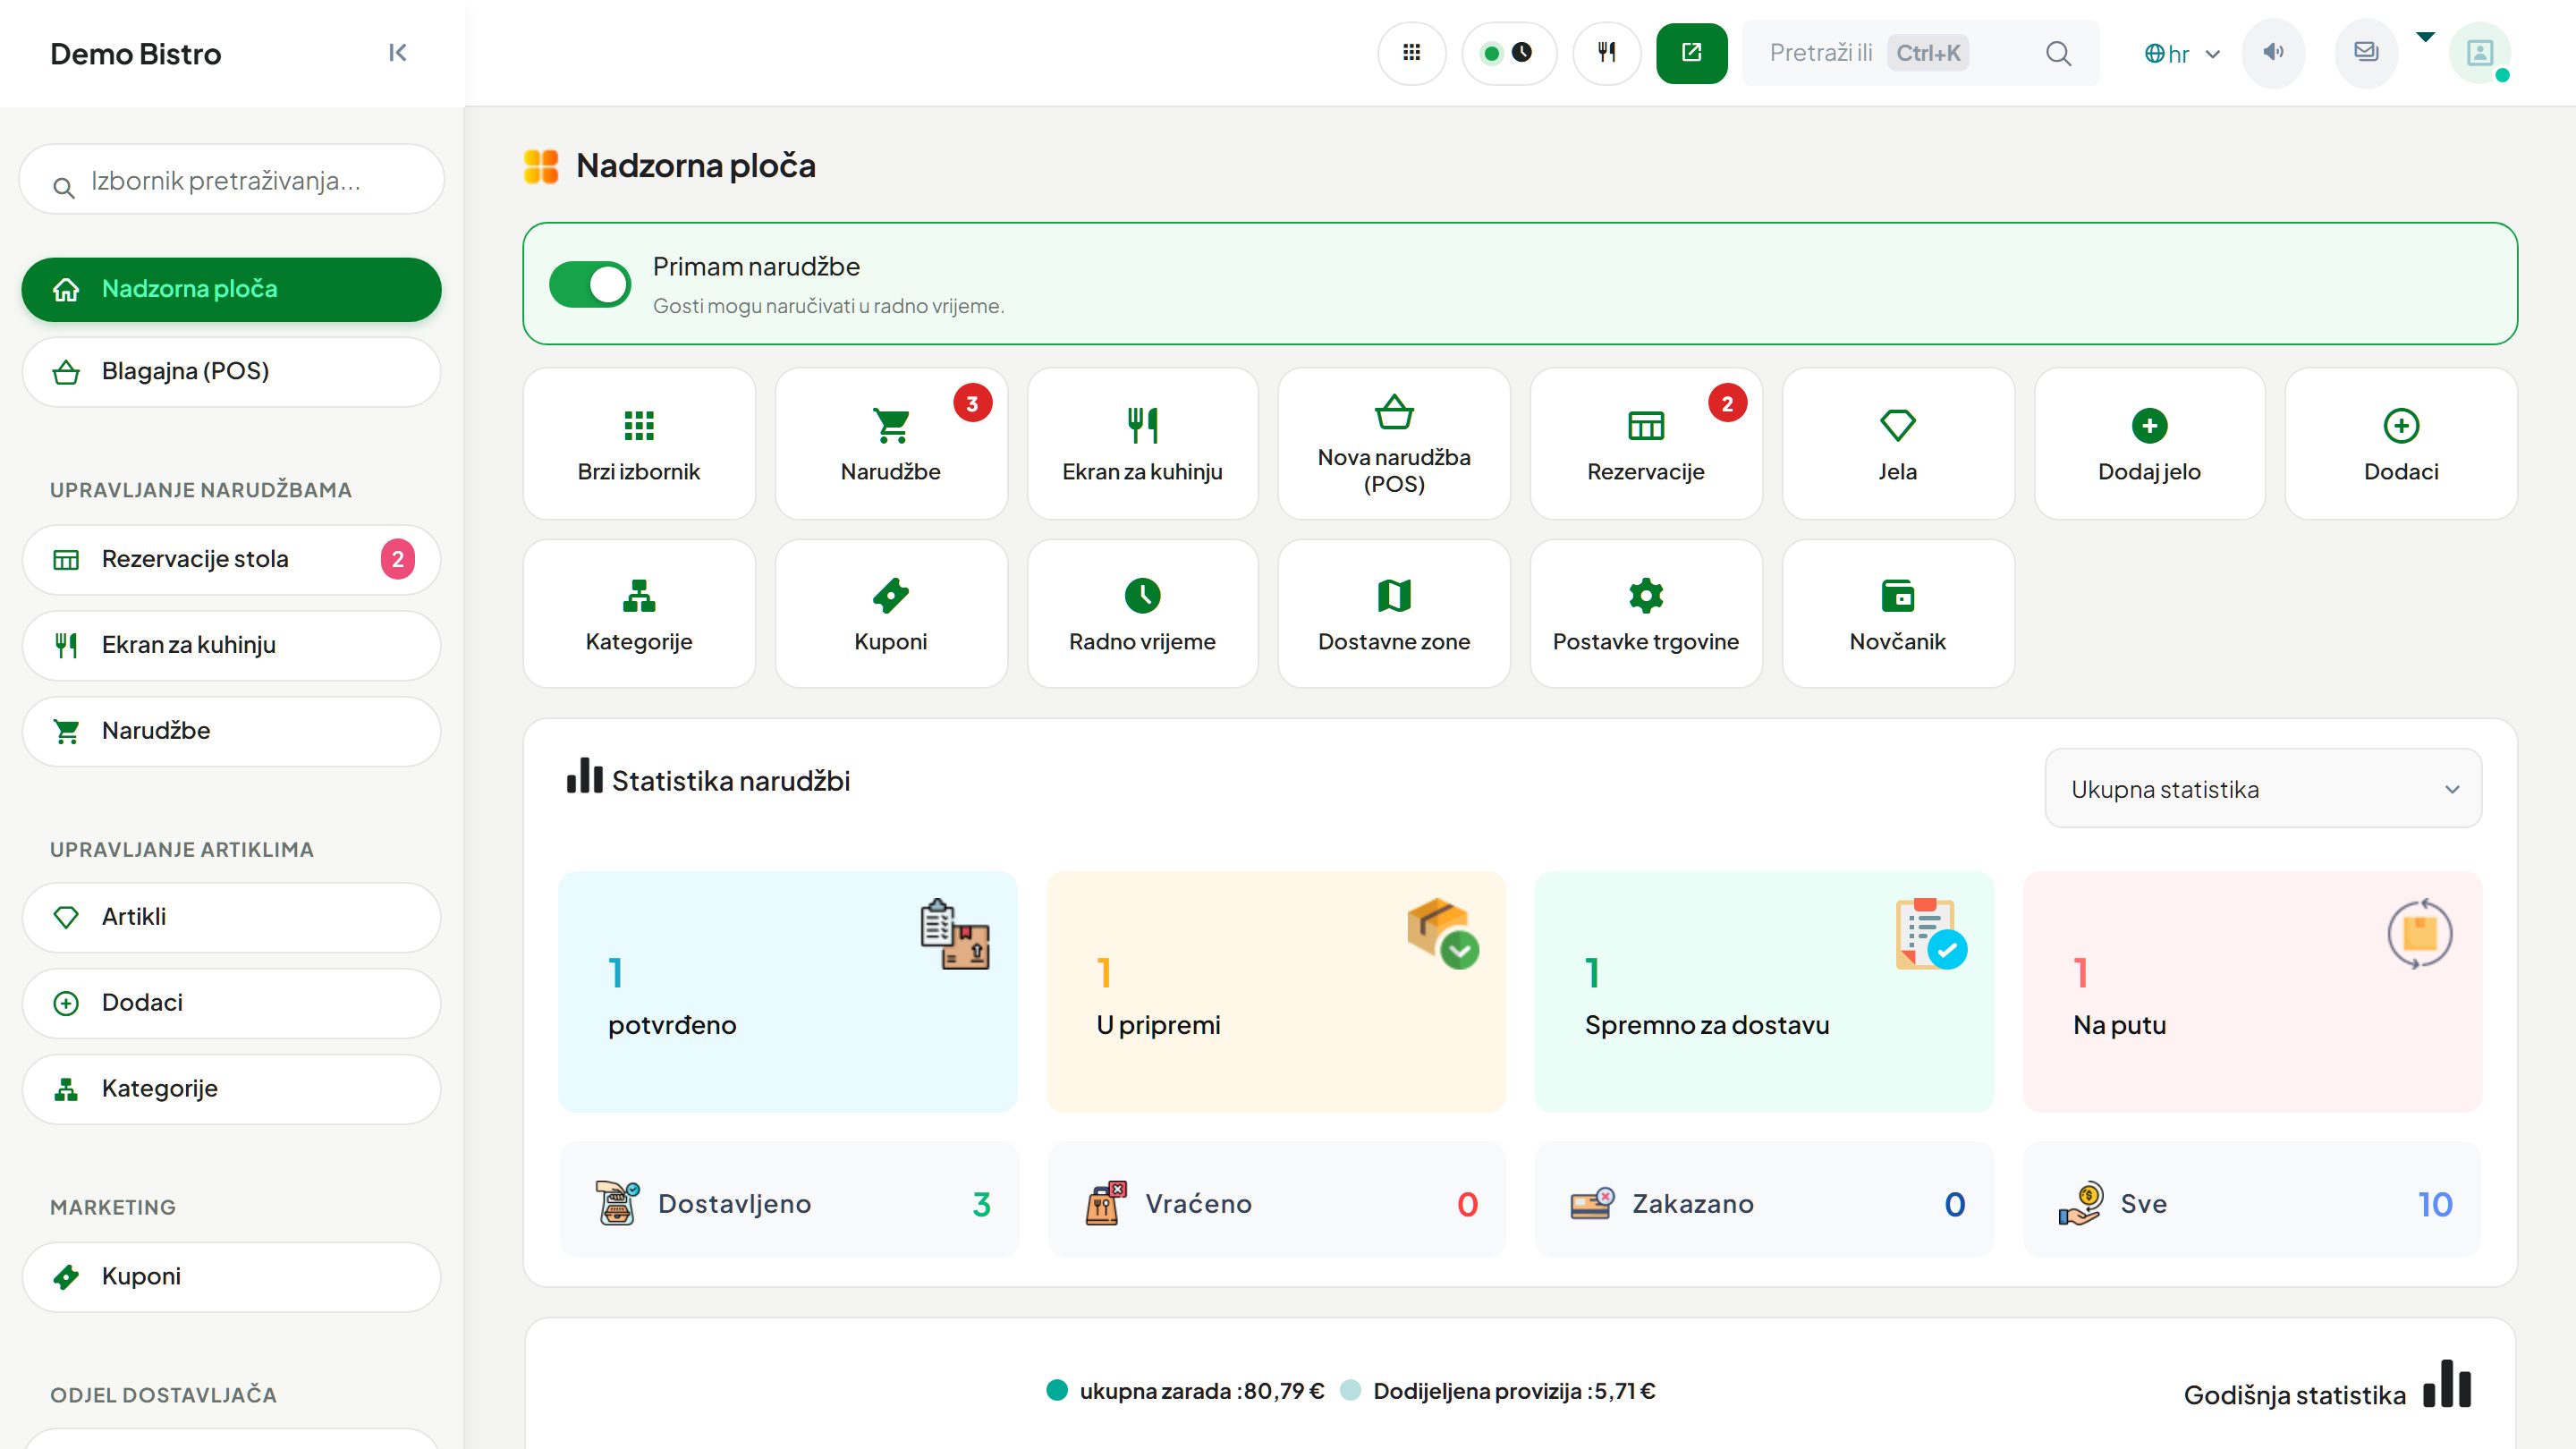Open the Dostavne zone shortcut tile
This screenshot has height=1449, width=2576.
tap(1394, 613)
